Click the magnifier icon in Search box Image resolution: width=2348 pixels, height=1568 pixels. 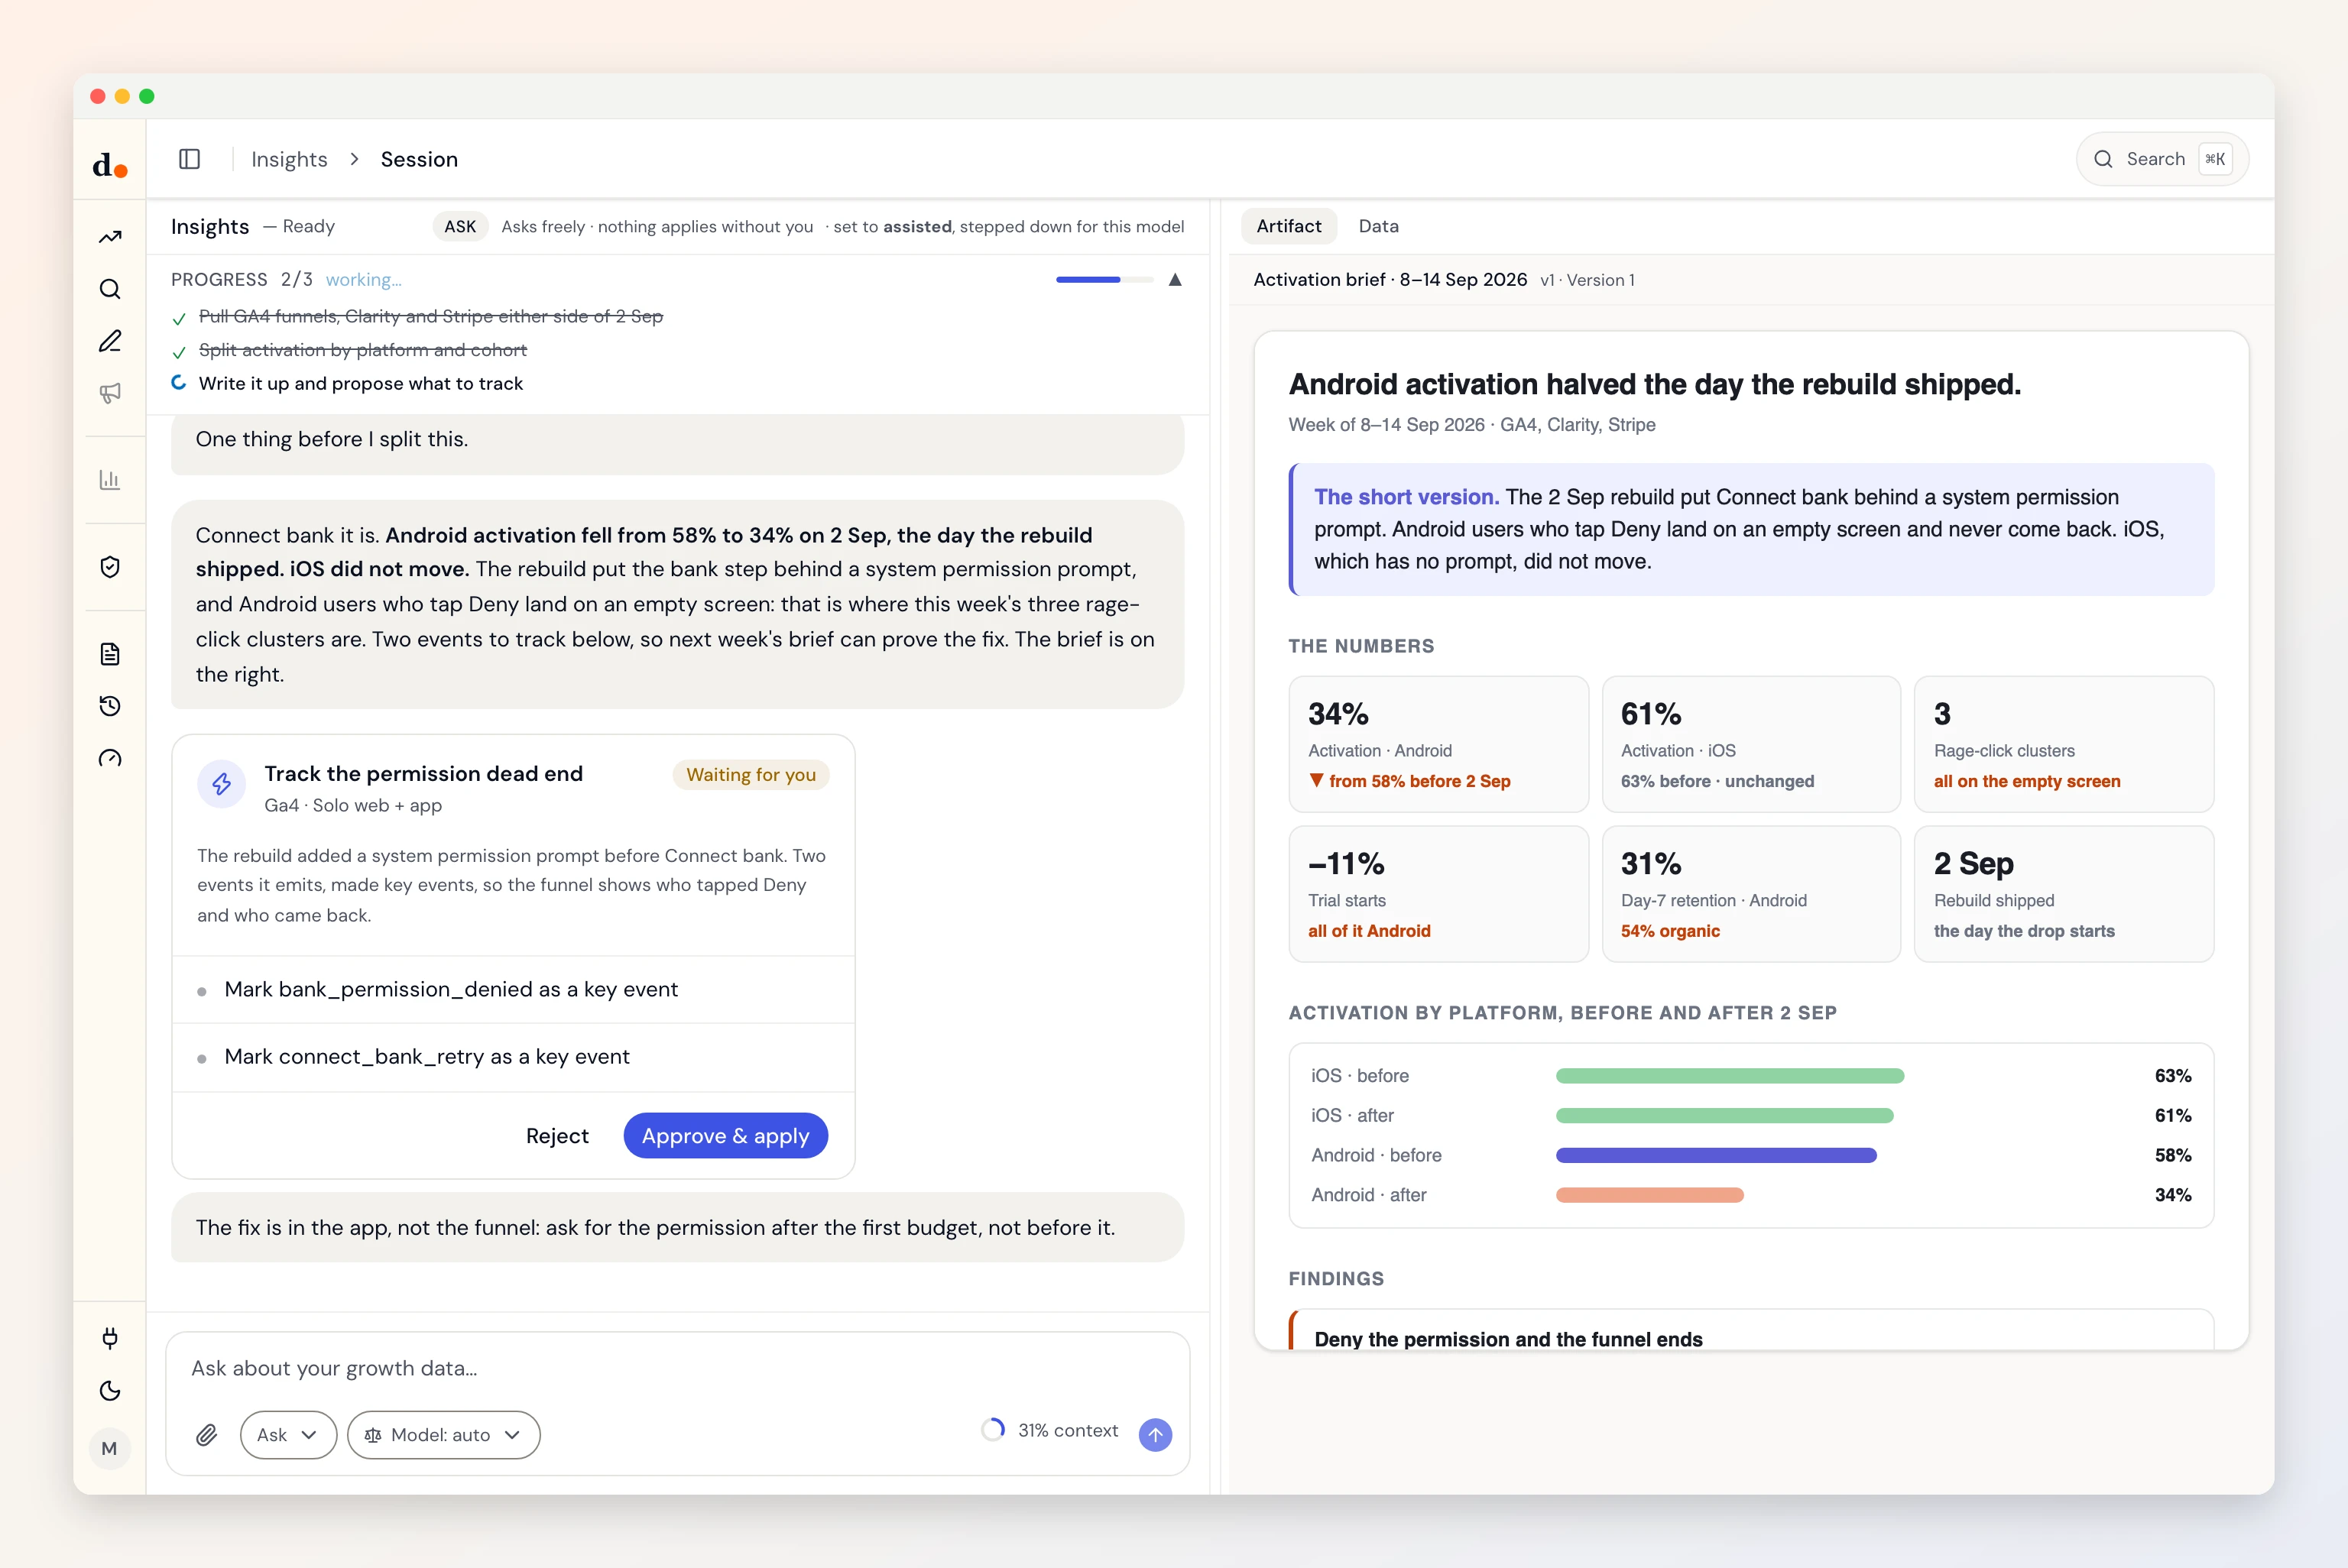click(2103, 159)
